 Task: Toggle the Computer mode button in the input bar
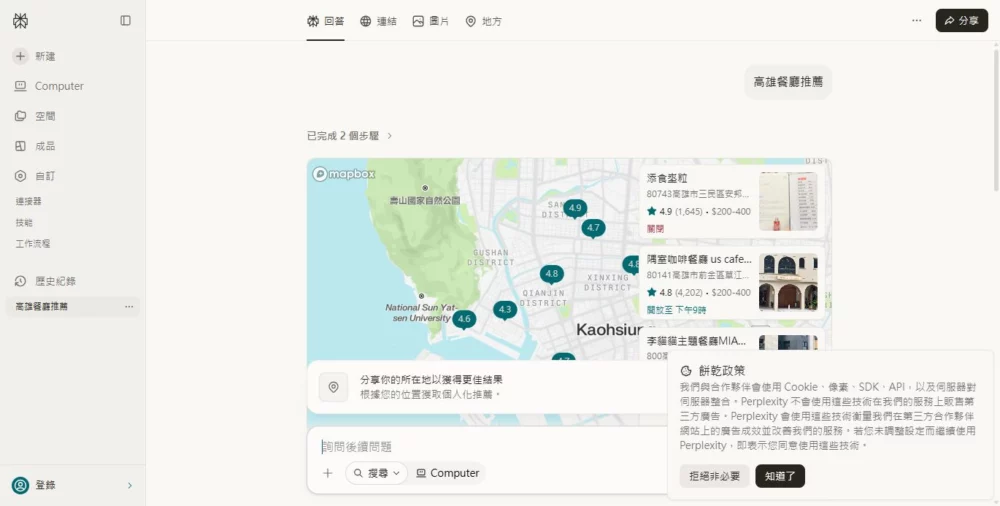tap(447, 473)
